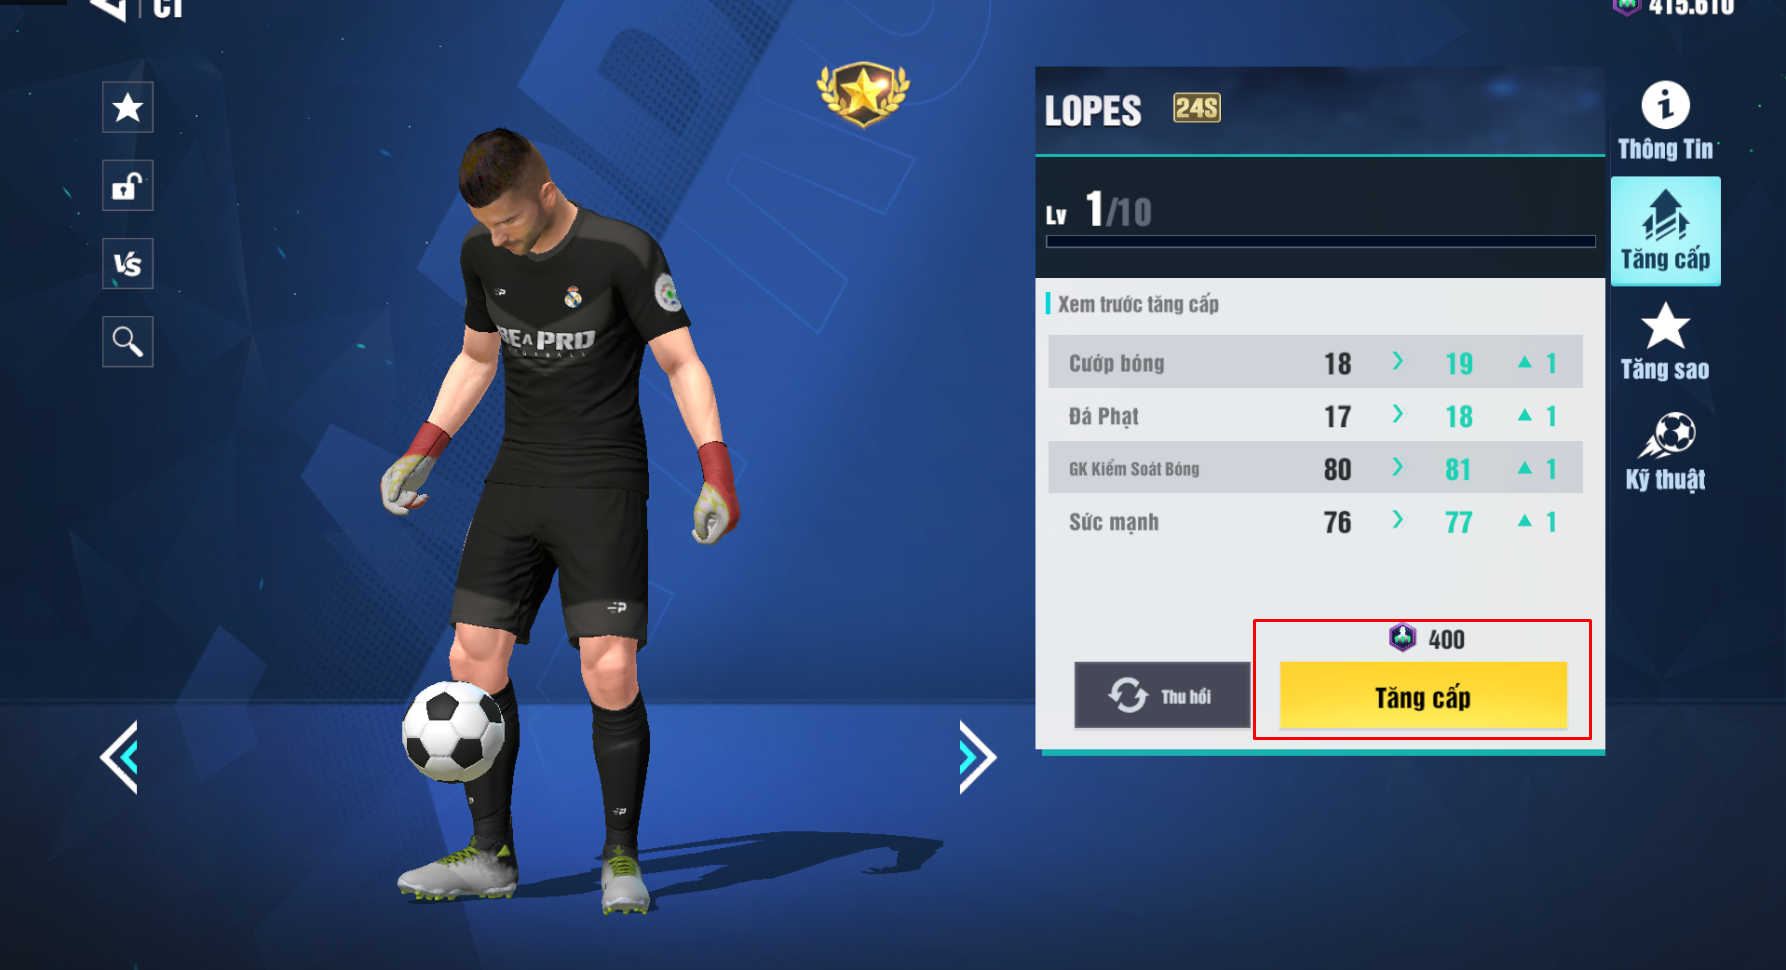Click the gold star rank badge
The height and width of the screenshot is (970, 1786).
pyautogui.click(x=863, y=94)
